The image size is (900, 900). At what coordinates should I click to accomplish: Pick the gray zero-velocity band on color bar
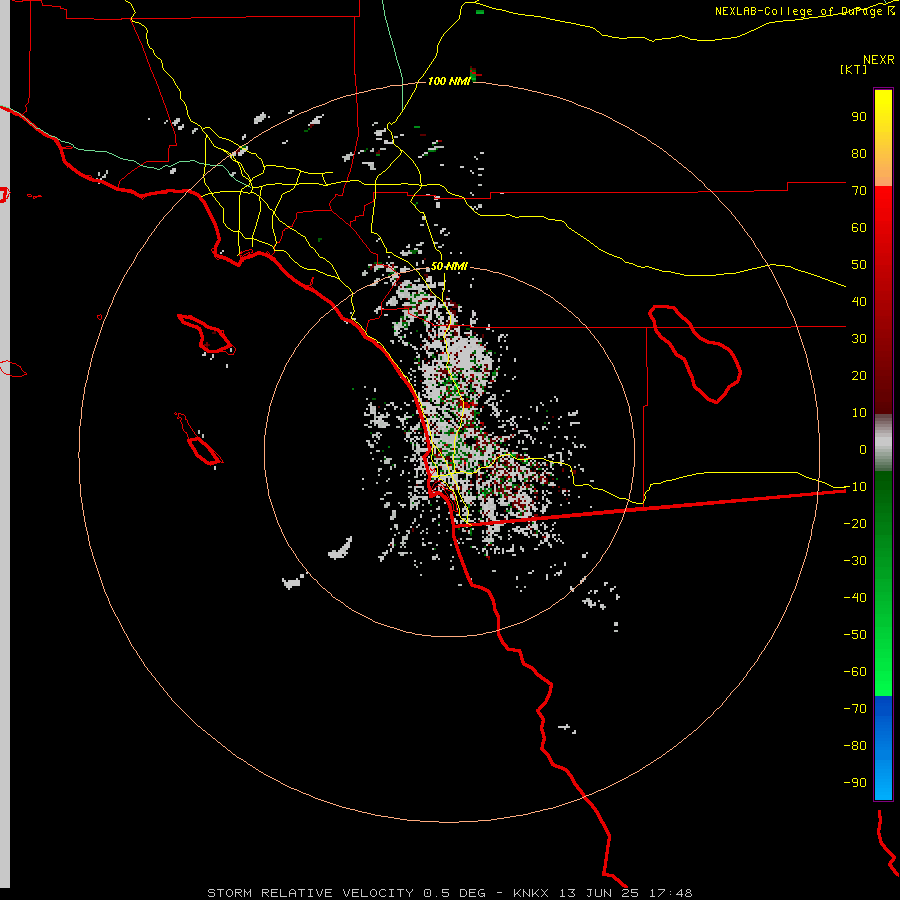[x=883, y=443]
